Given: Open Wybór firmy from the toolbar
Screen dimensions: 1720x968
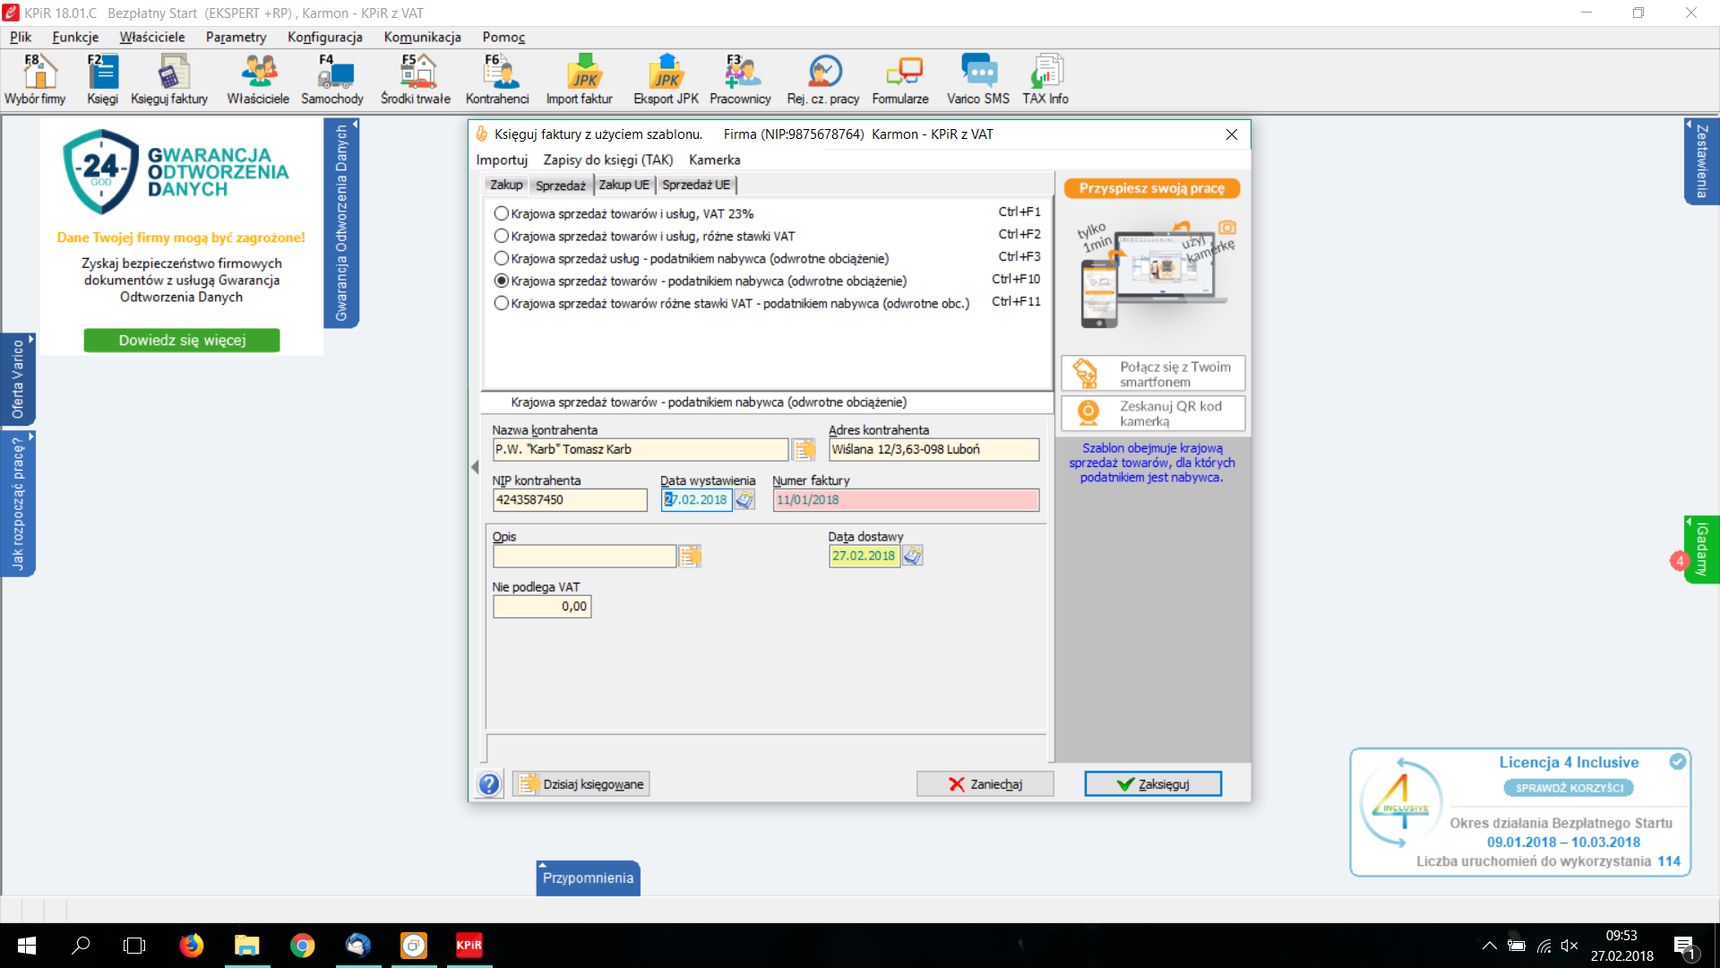Looking at the screenshot, I should 35,80.
